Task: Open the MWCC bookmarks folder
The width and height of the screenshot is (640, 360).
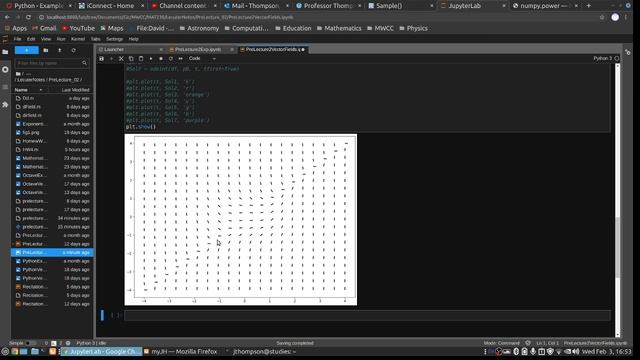Action: click(x=380, y=28)
